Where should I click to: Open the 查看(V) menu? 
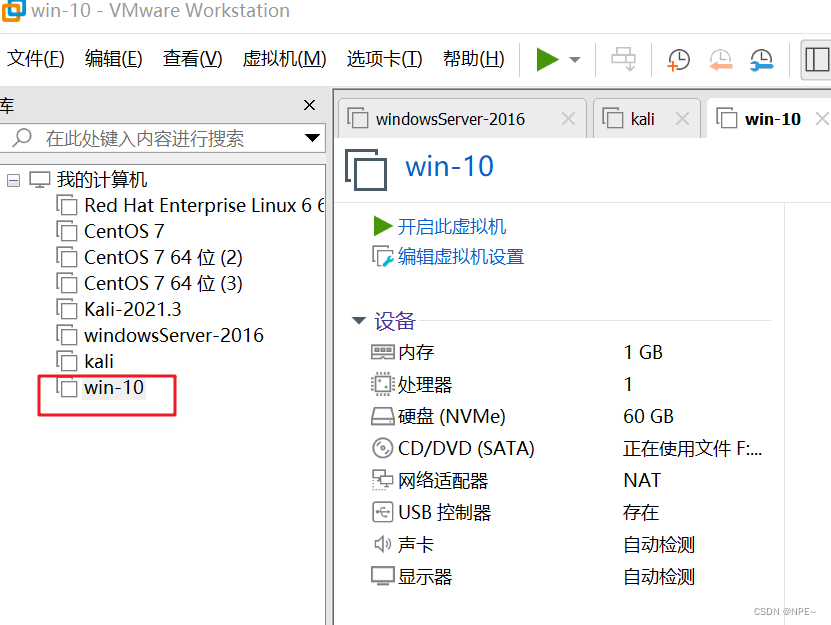click(x=192, y=58)
